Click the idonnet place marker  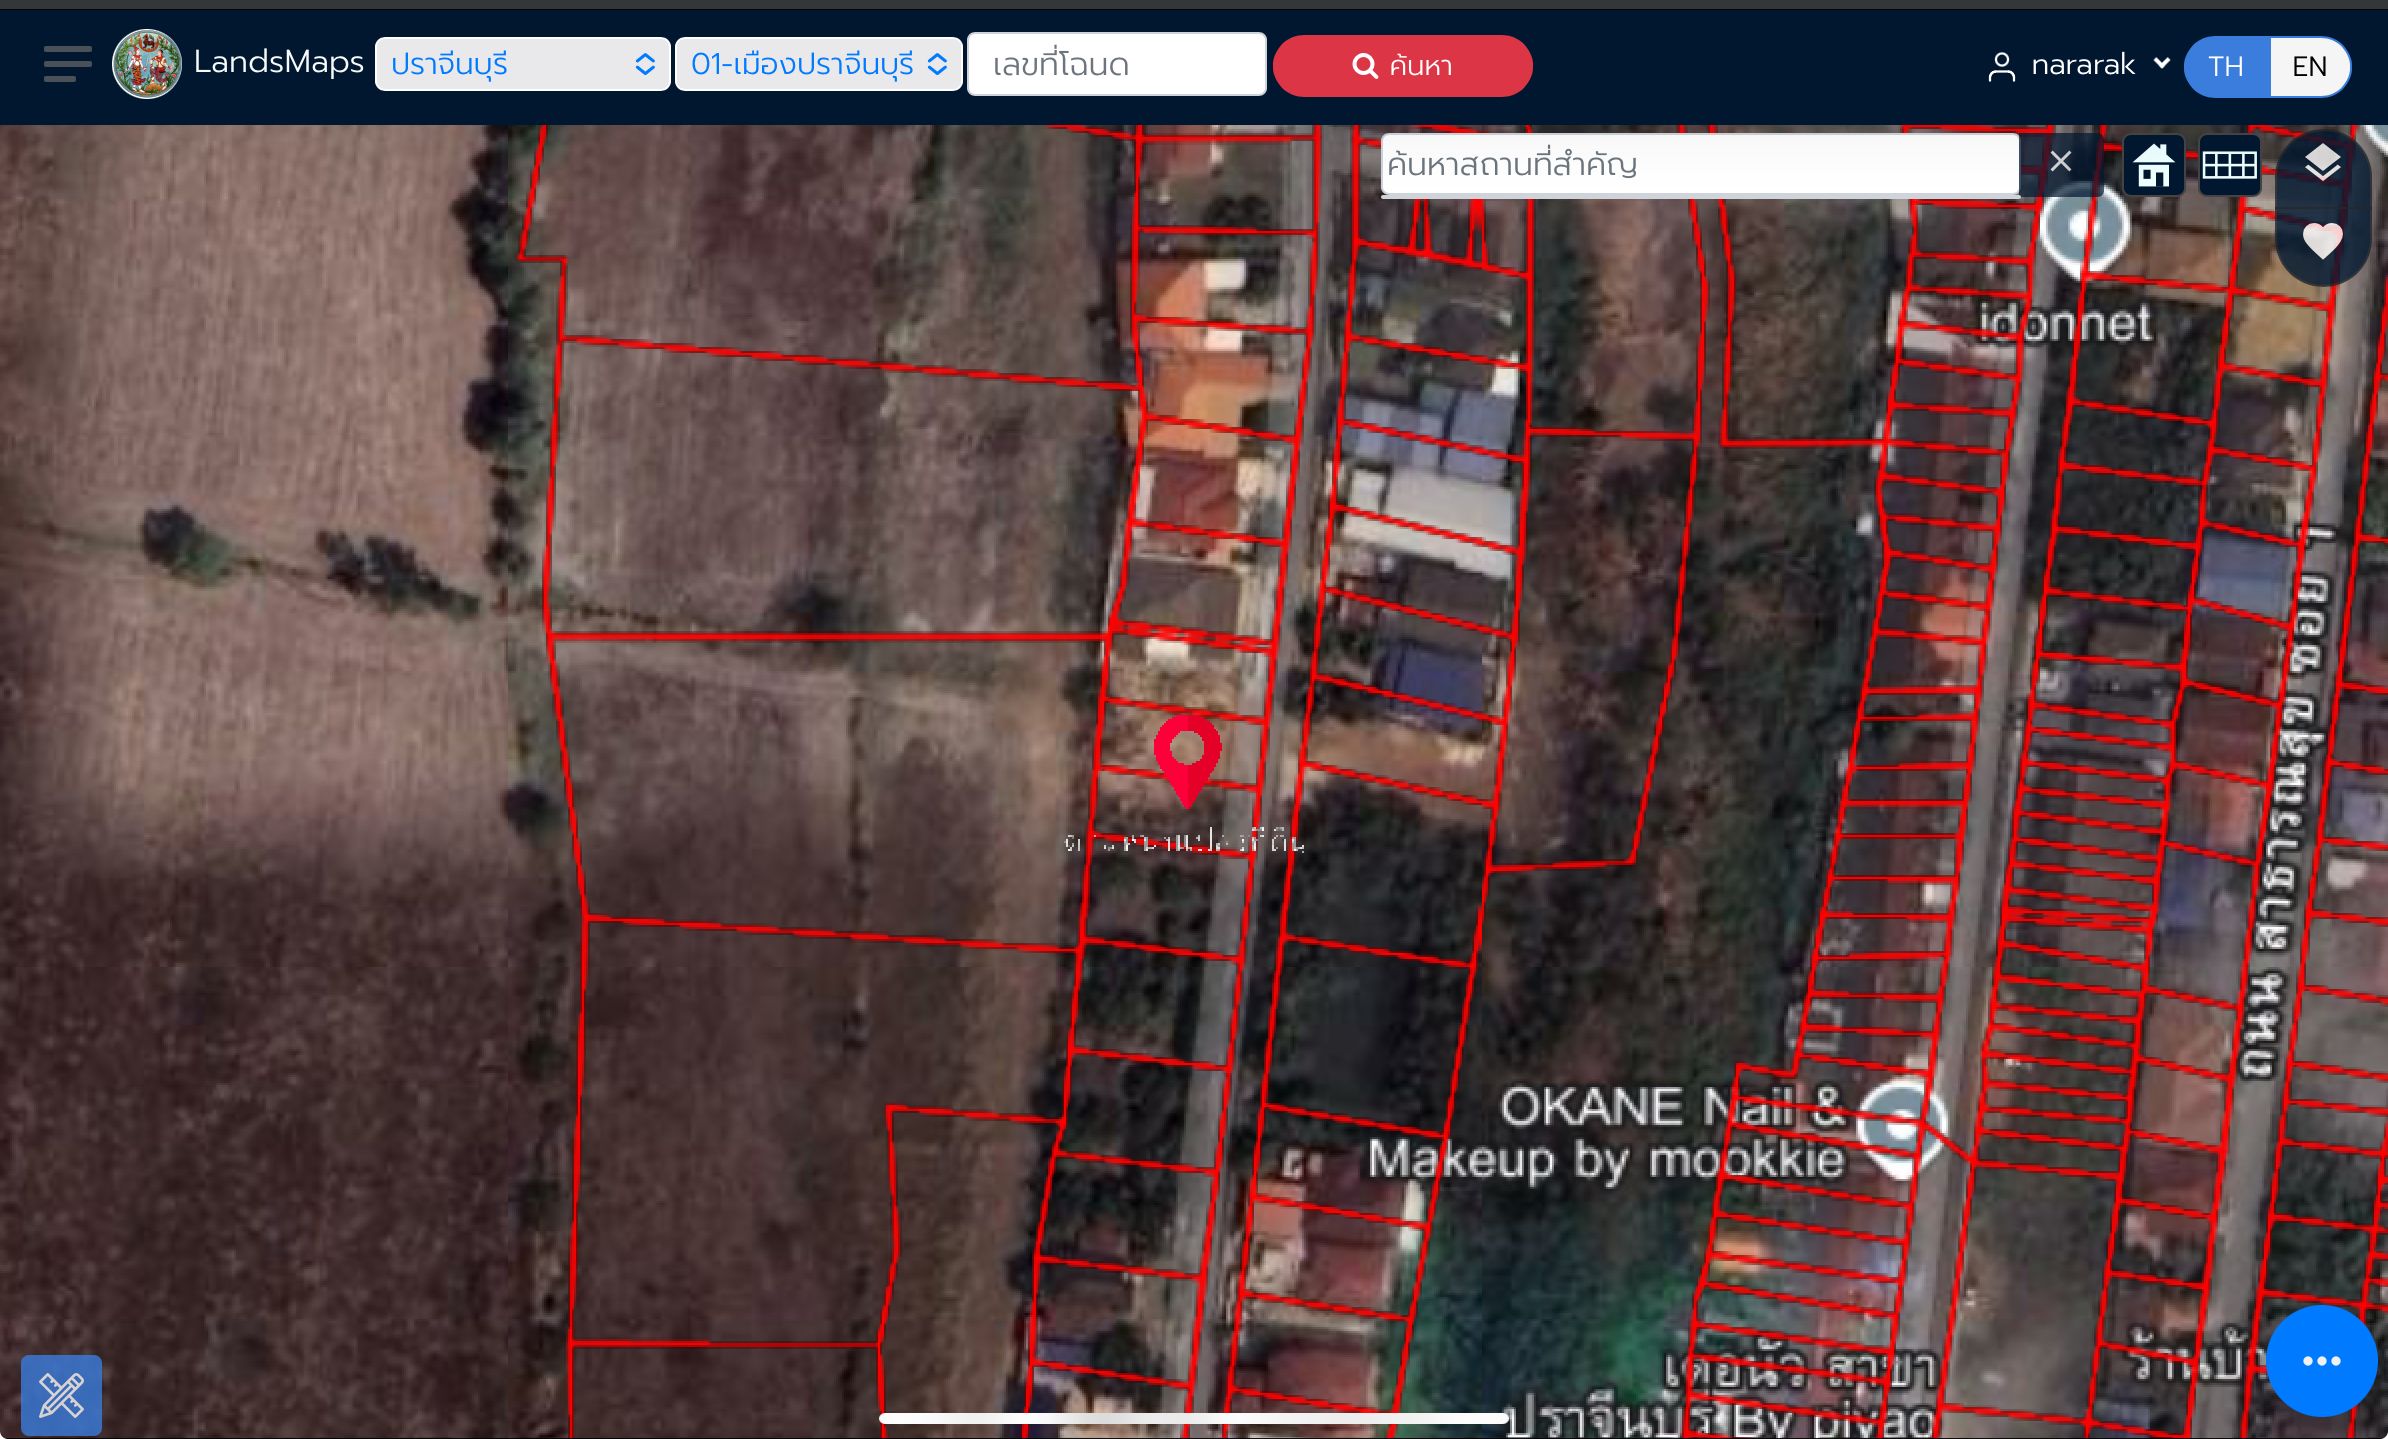[2084, 229]
